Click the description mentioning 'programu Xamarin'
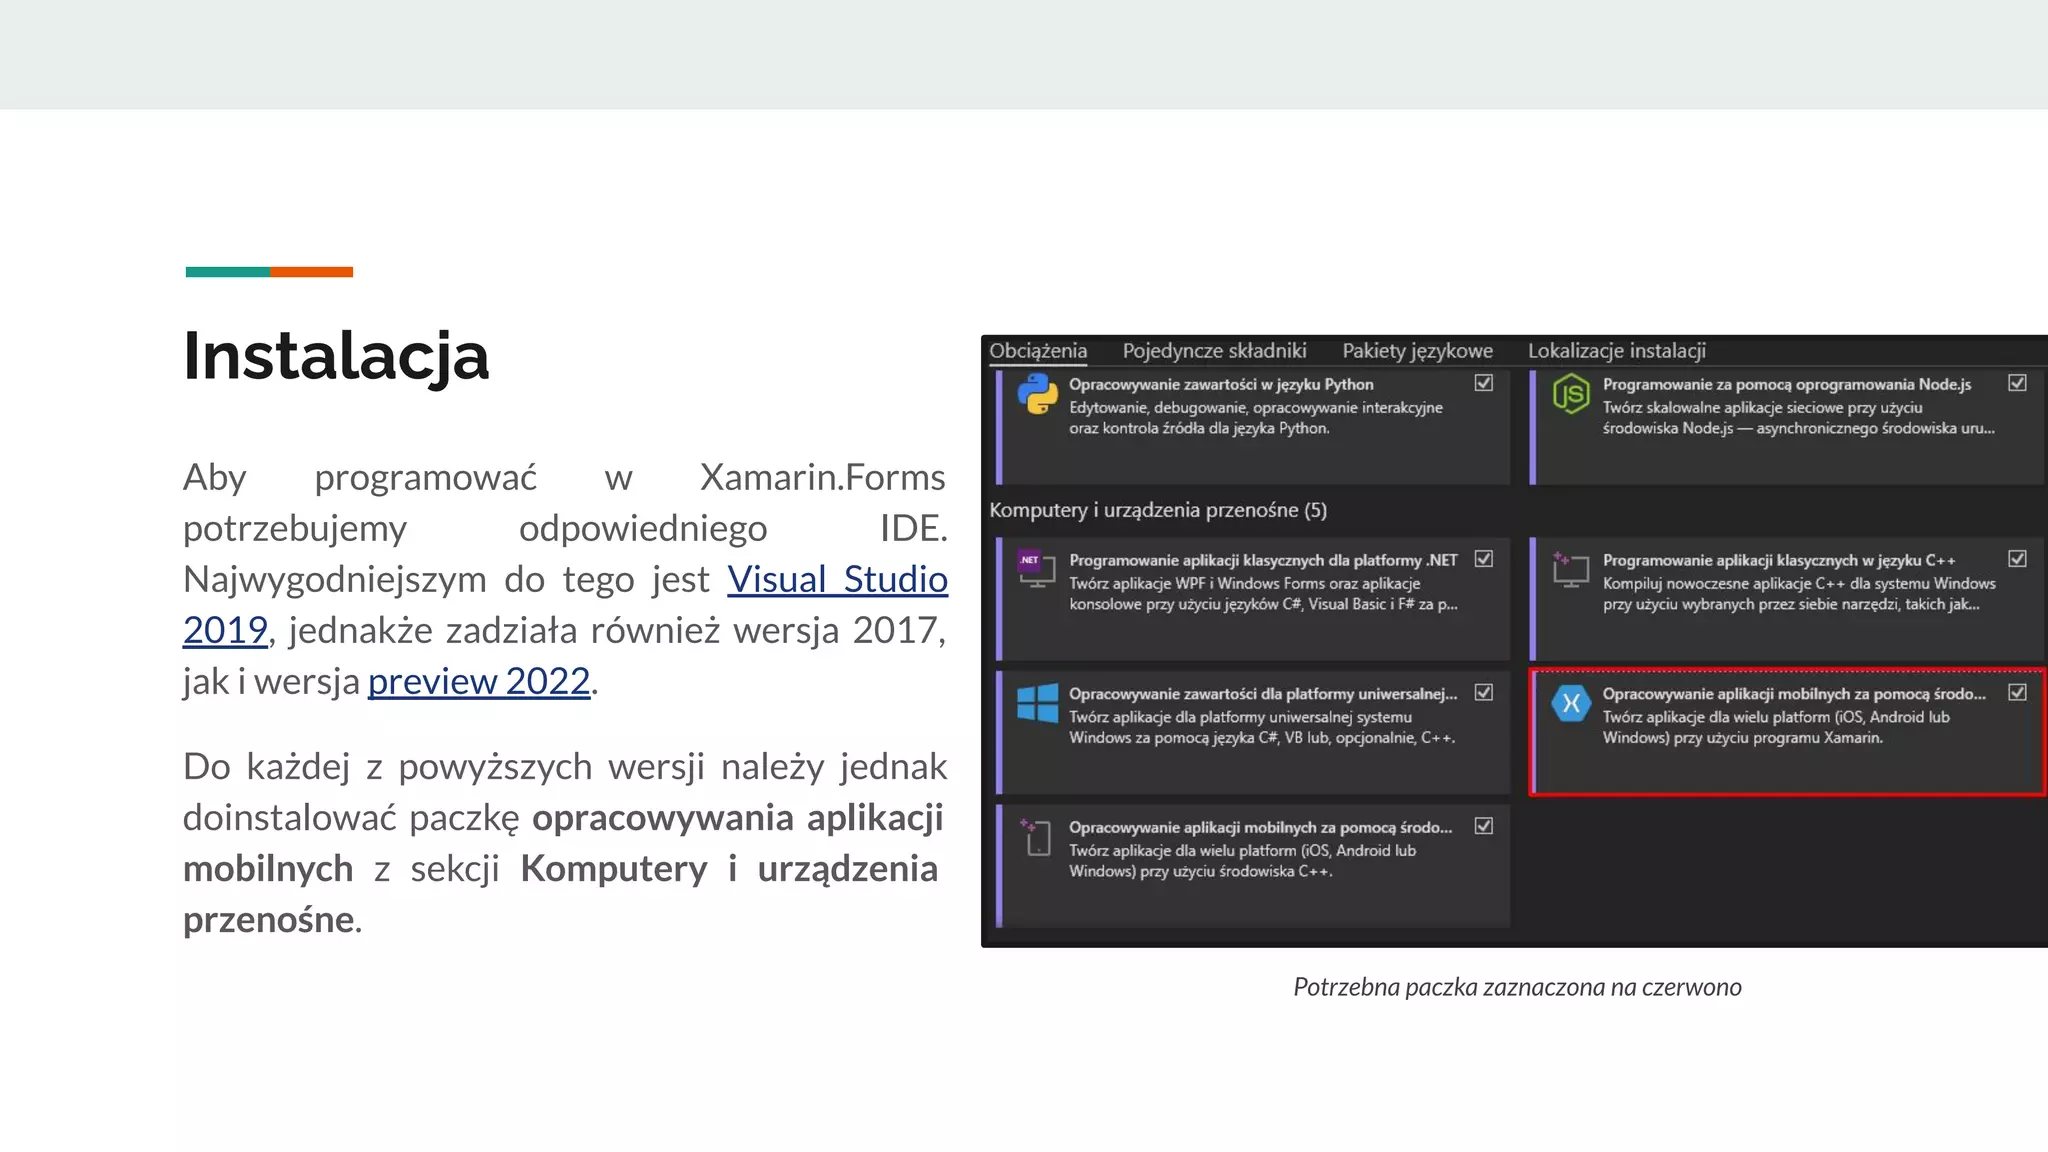The image size is (2048, 1152). pyautogui.click(x=1776, y=728)
